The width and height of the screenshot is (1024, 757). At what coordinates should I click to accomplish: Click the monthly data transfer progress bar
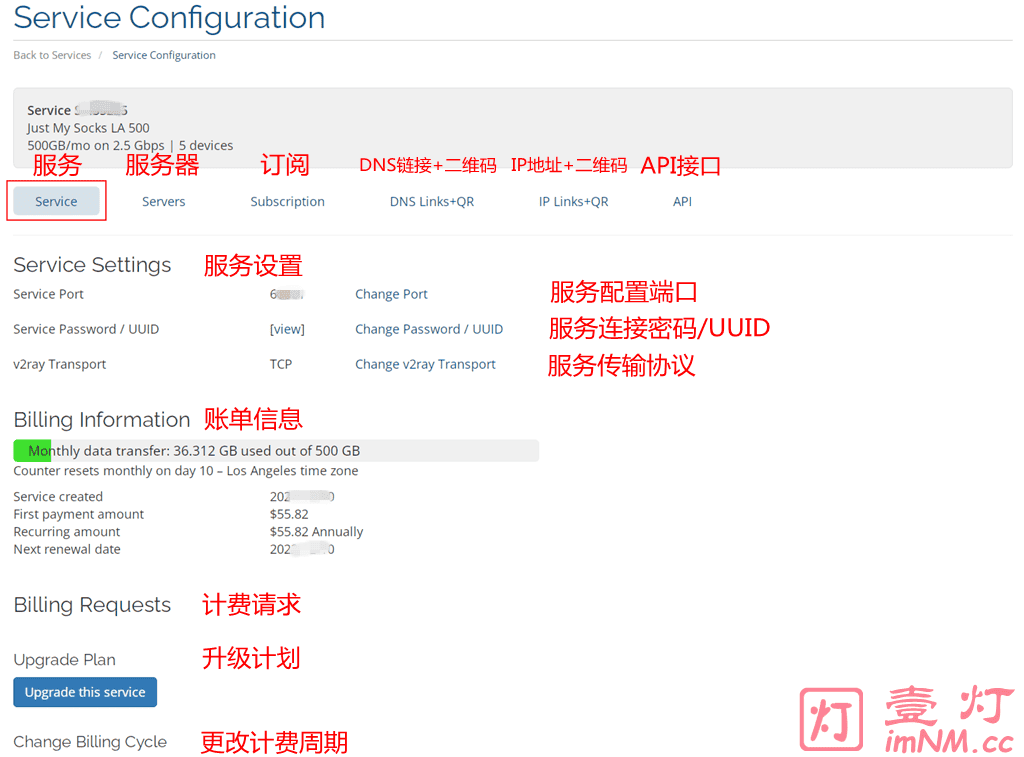pos(276,451)
